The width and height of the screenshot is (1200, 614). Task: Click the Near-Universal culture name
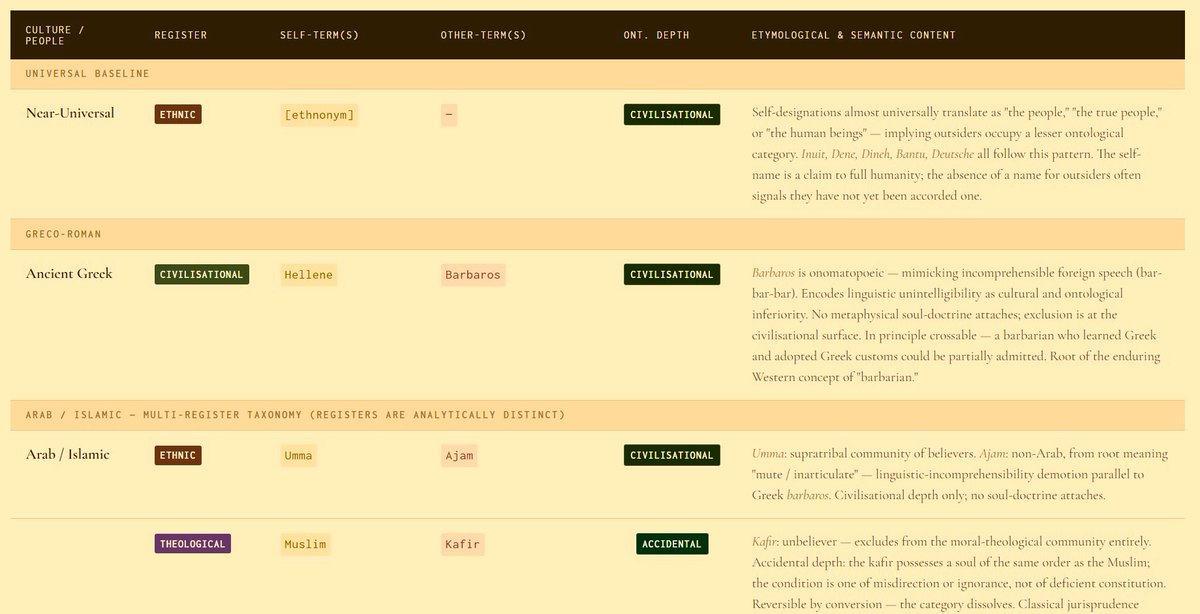point(70,113)
